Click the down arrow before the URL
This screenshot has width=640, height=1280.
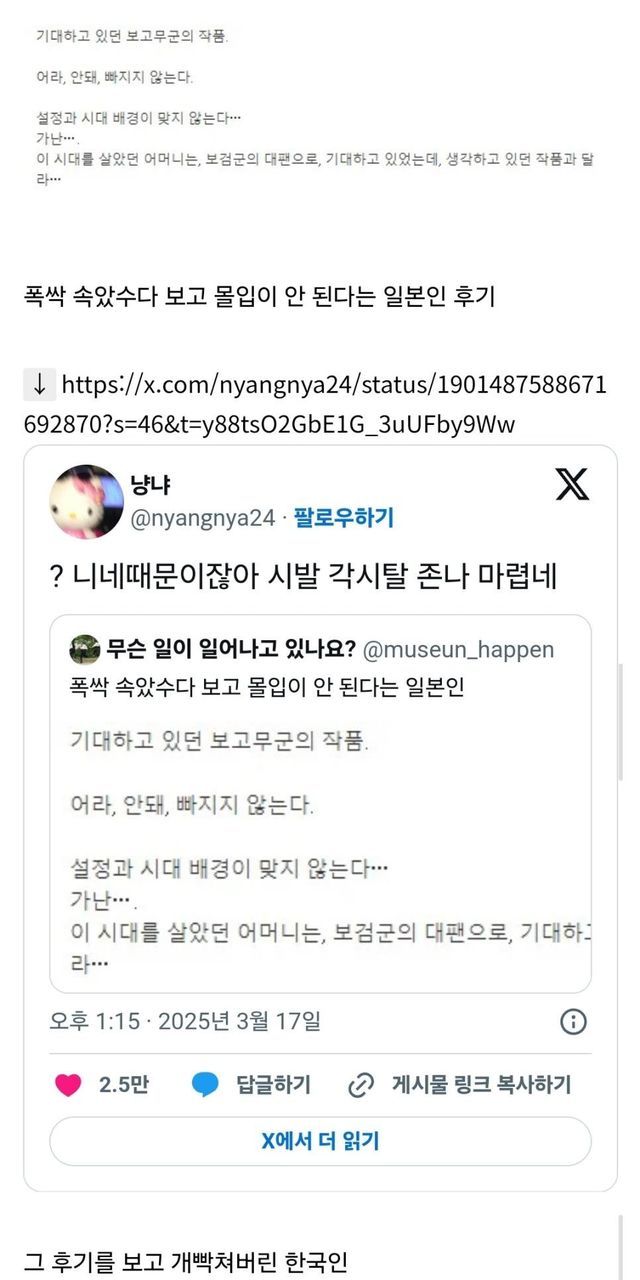point(39,384)
